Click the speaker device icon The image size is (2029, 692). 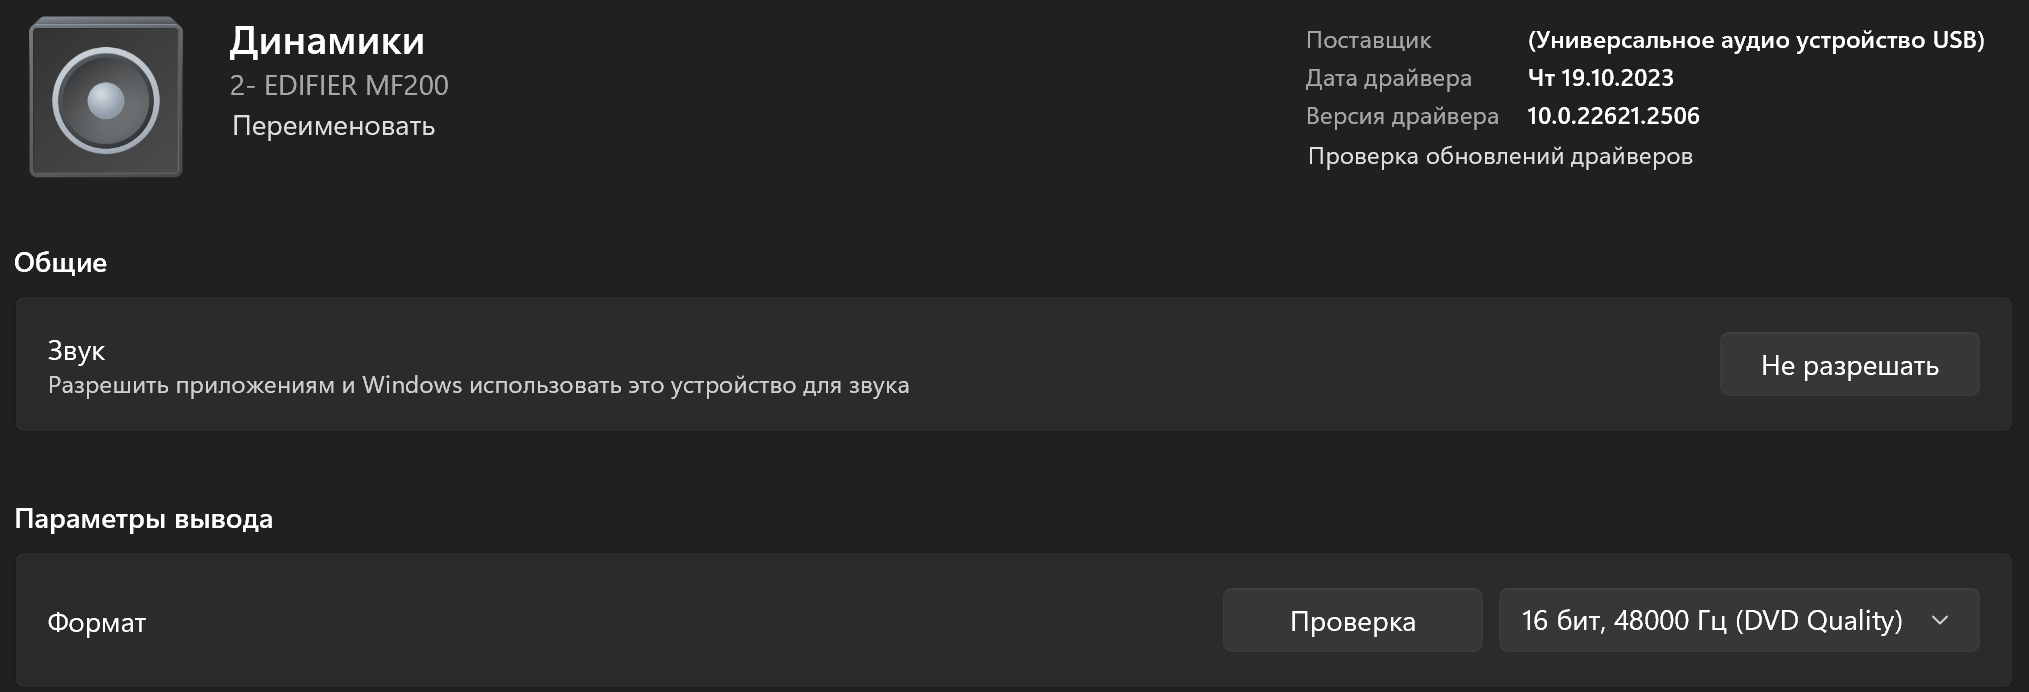pyautogui.click(x=106, y=99)
